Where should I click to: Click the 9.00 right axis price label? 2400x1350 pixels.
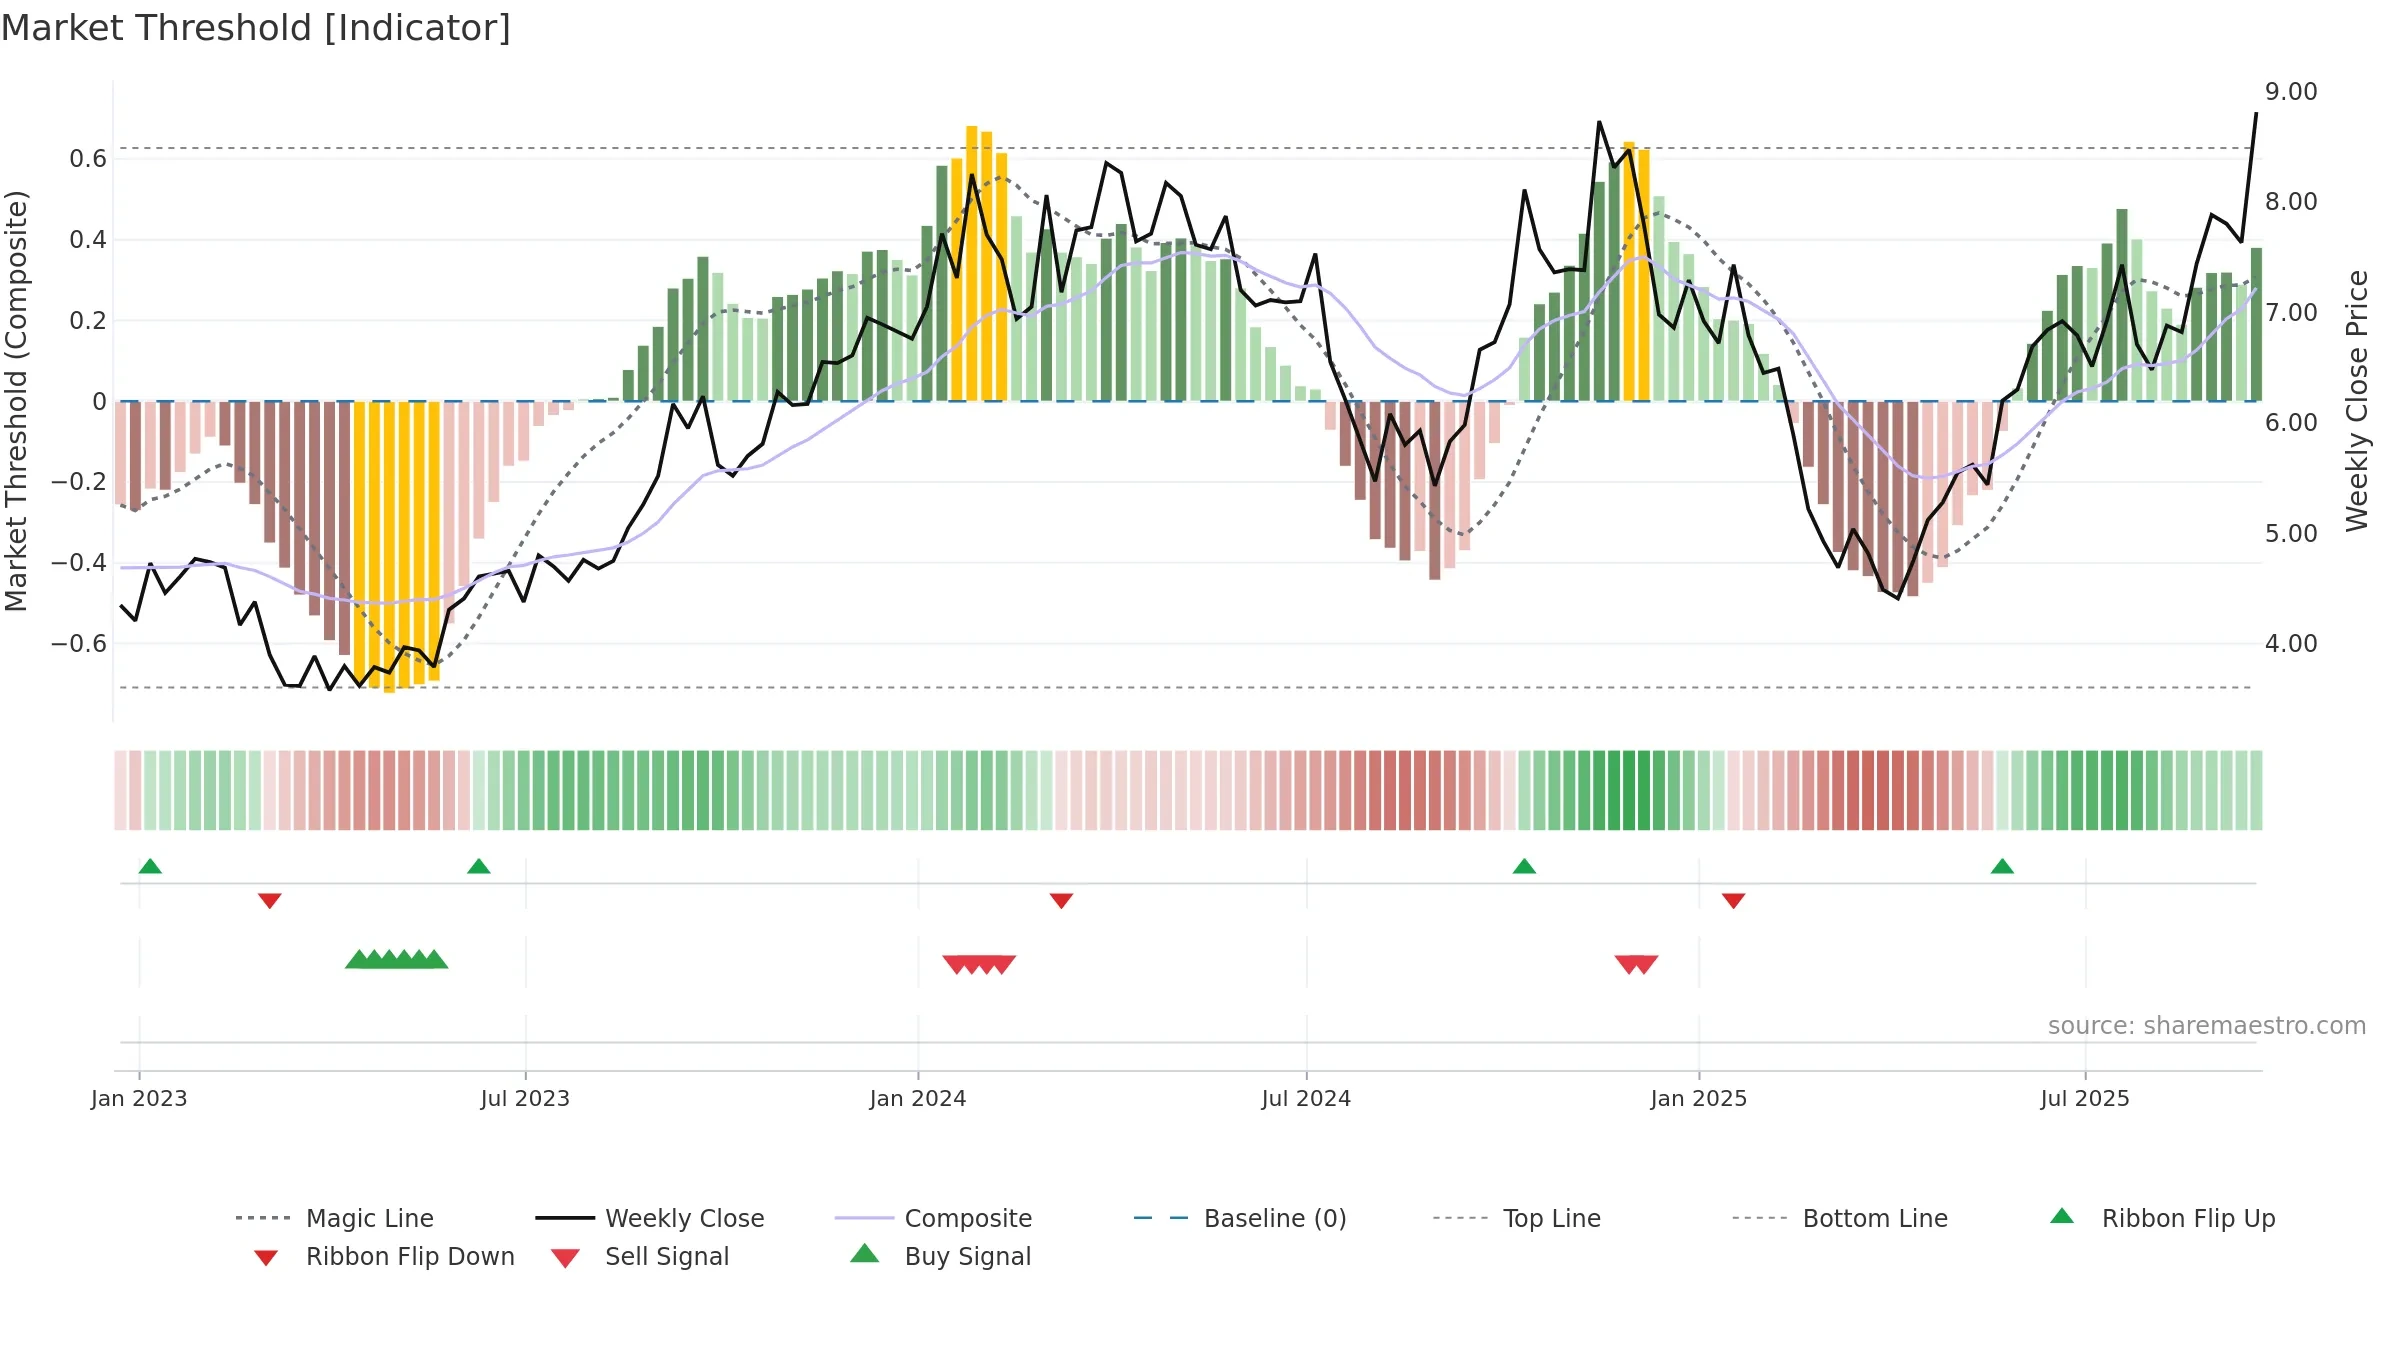click(x=2291, y=92)
